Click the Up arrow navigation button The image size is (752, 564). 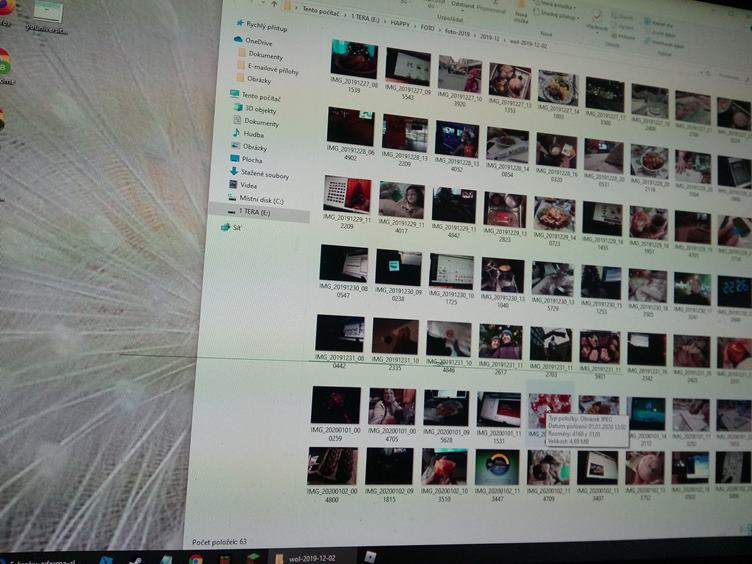(274, 4)
